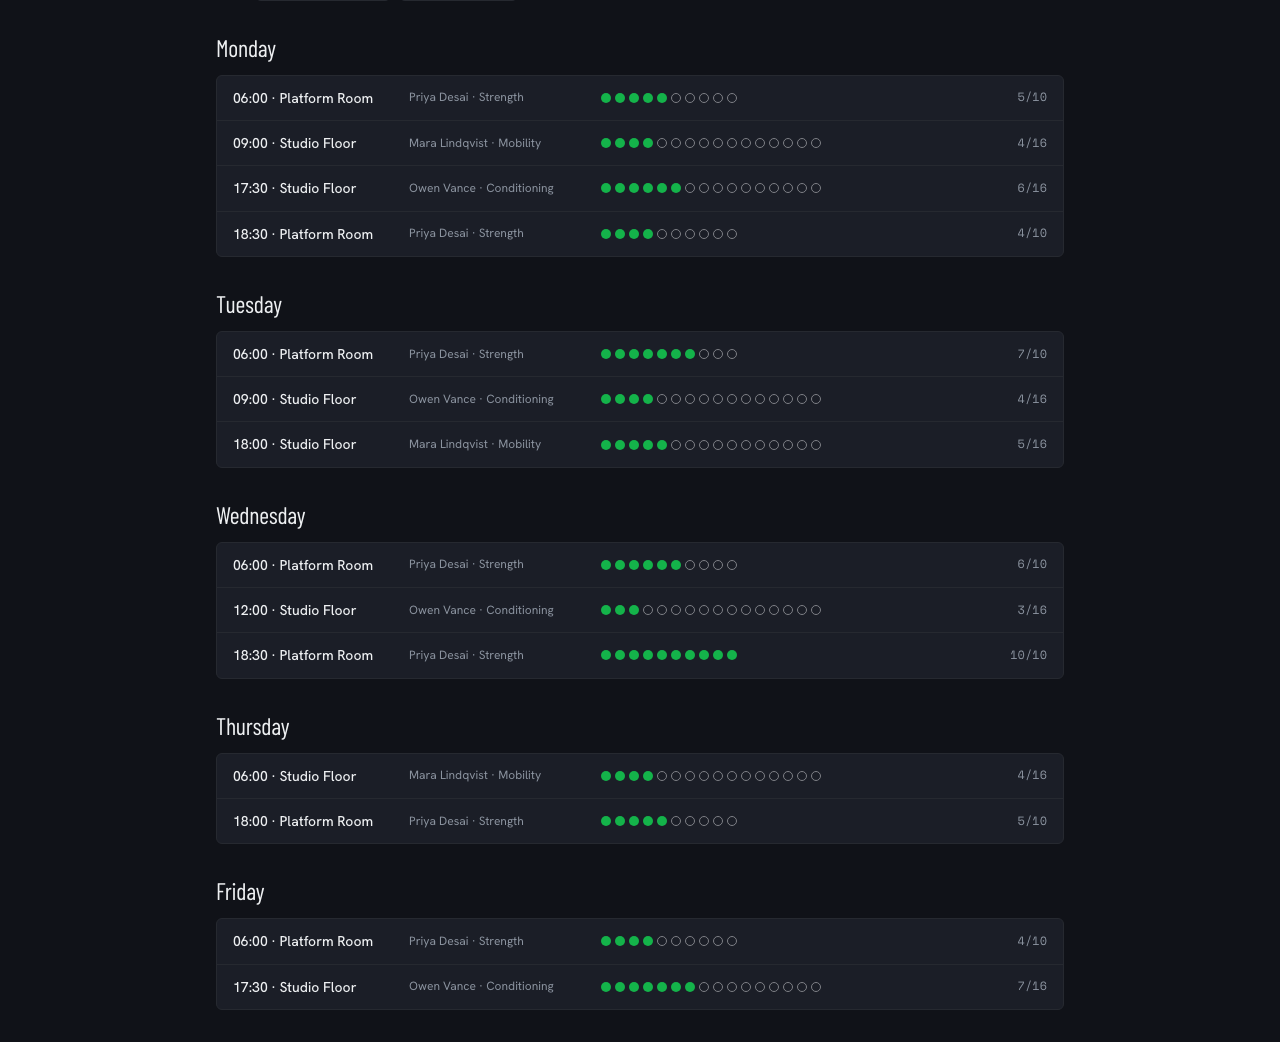This screenshot has height=1042, width=1280.
Task: Click the capacity dots for Thursday's 18:00 class
Action: [x=669, y=821]
